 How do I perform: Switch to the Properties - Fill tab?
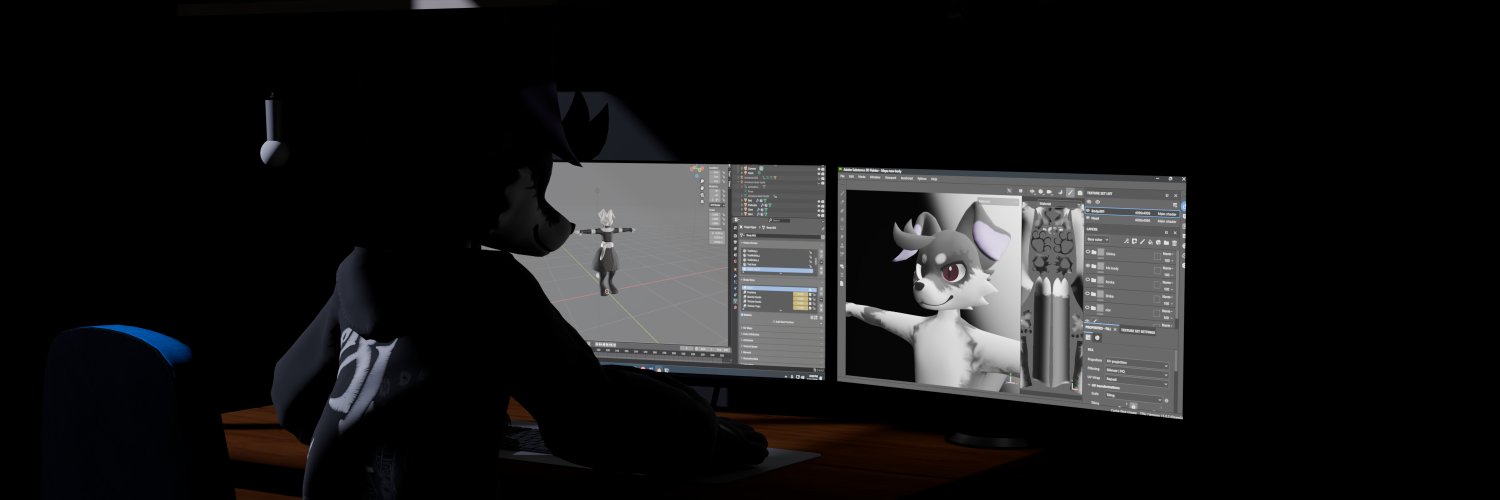coord(1100,328)
